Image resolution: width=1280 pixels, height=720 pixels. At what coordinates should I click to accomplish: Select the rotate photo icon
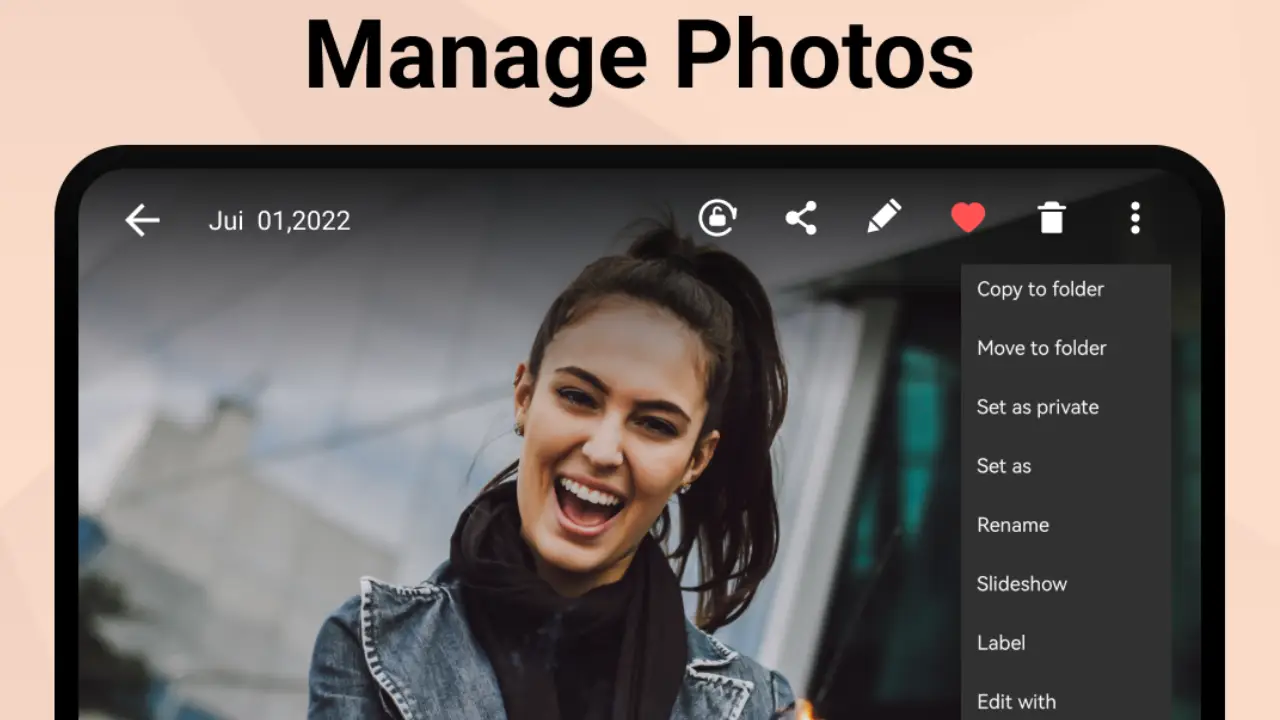pos(718,218)
